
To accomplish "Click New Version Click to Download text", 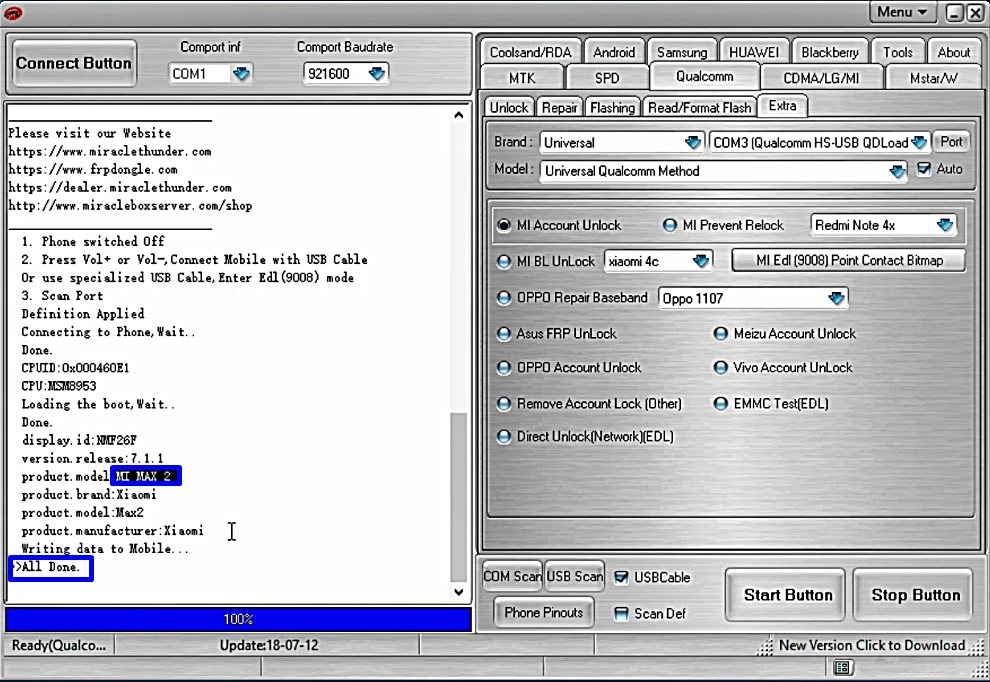I will (x=871, y=645).
